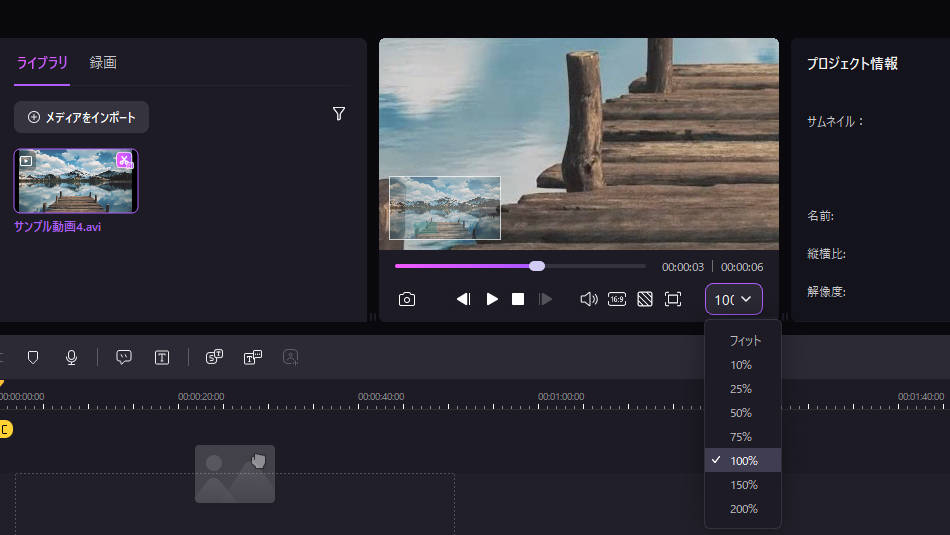Open the preview zoom level dropdown

click(733, 299)
